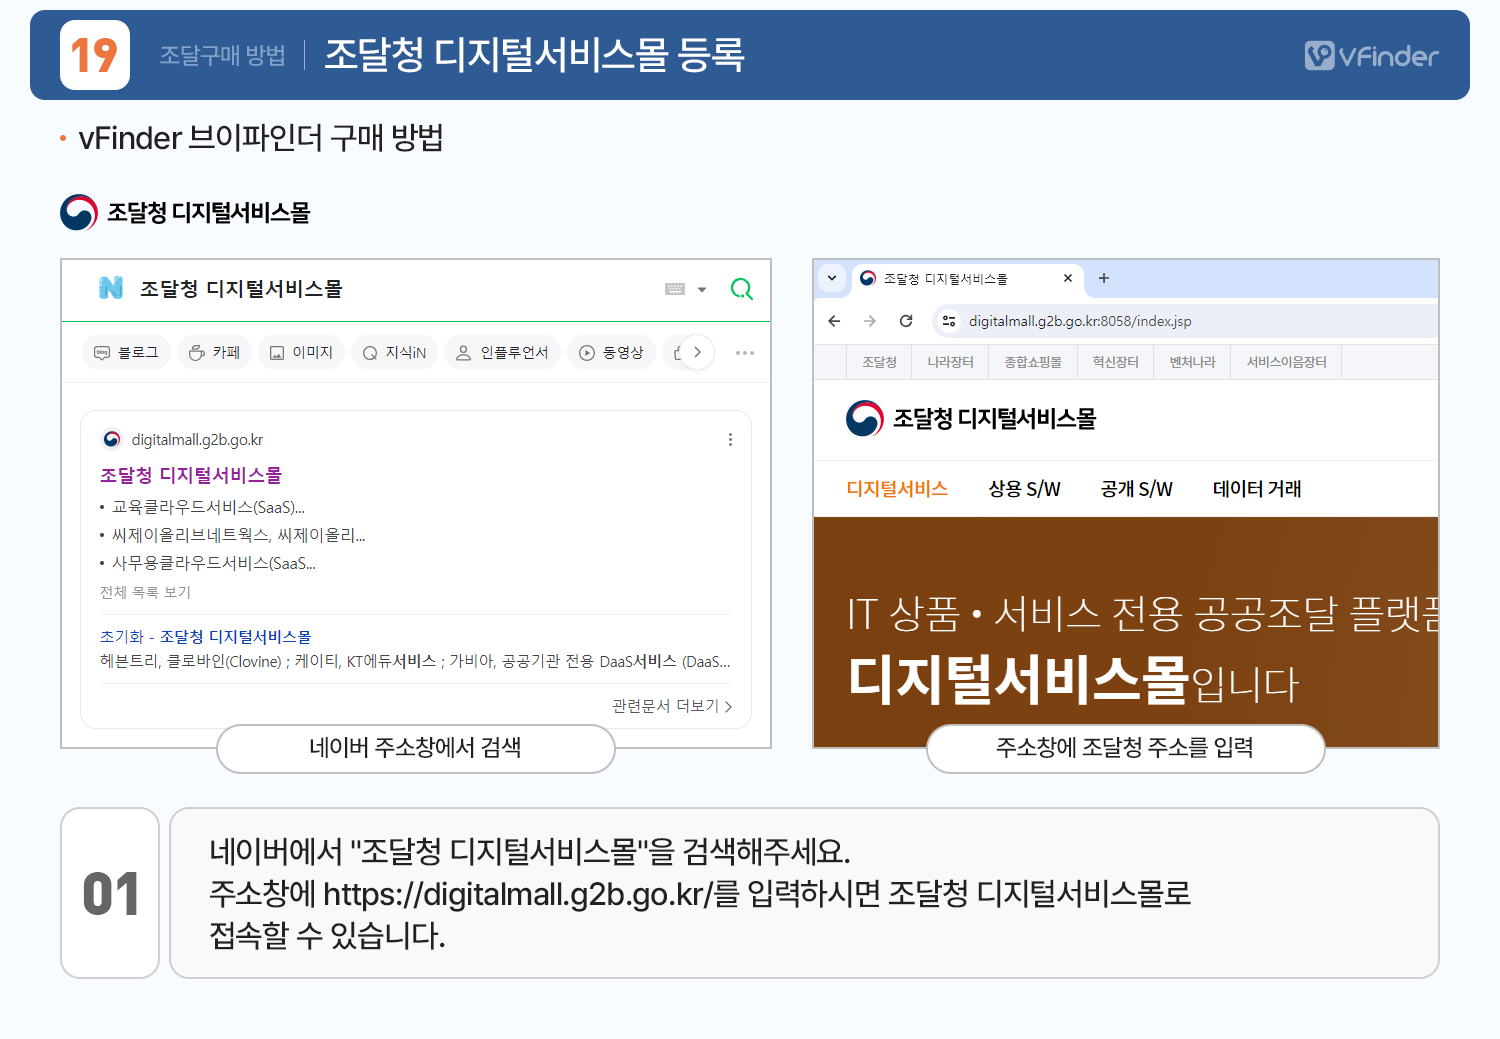Viewport: 1500px width, 1039px height.
Task: Click the vFinder logo in header
Action: pyautogui.click(x=1371, y=56)
